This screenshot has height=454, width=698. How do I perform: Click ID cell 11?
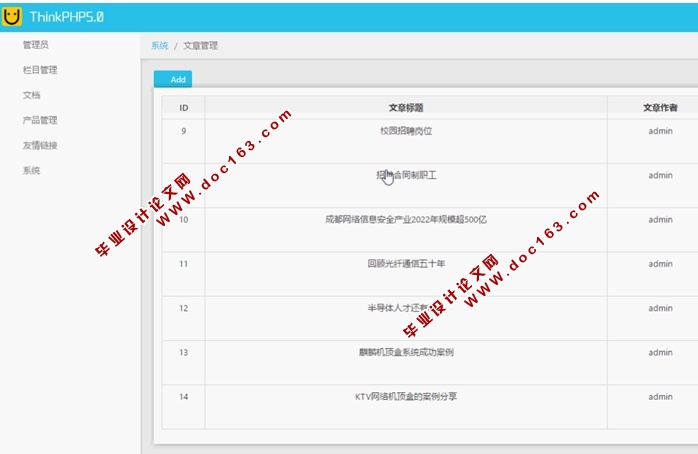coord(183,263)
